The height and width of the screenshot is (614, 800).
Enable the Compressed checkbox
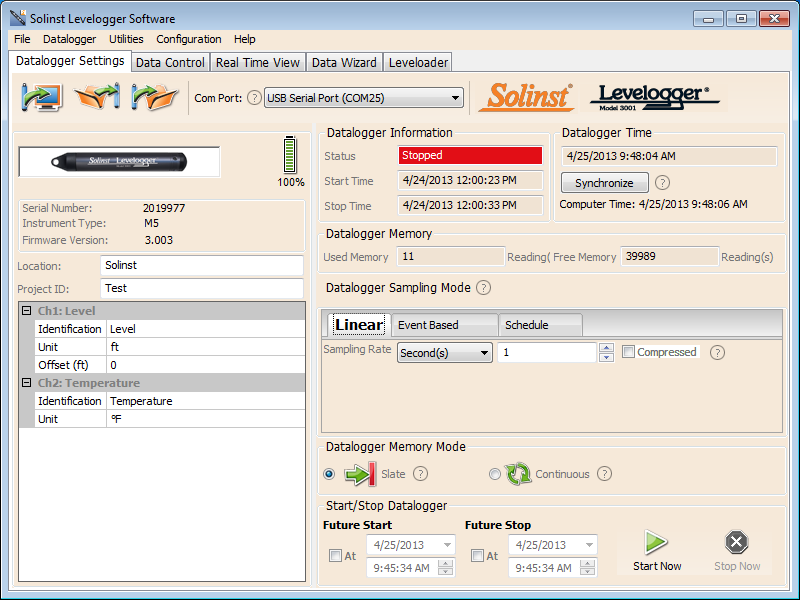(x=628, y=352)
